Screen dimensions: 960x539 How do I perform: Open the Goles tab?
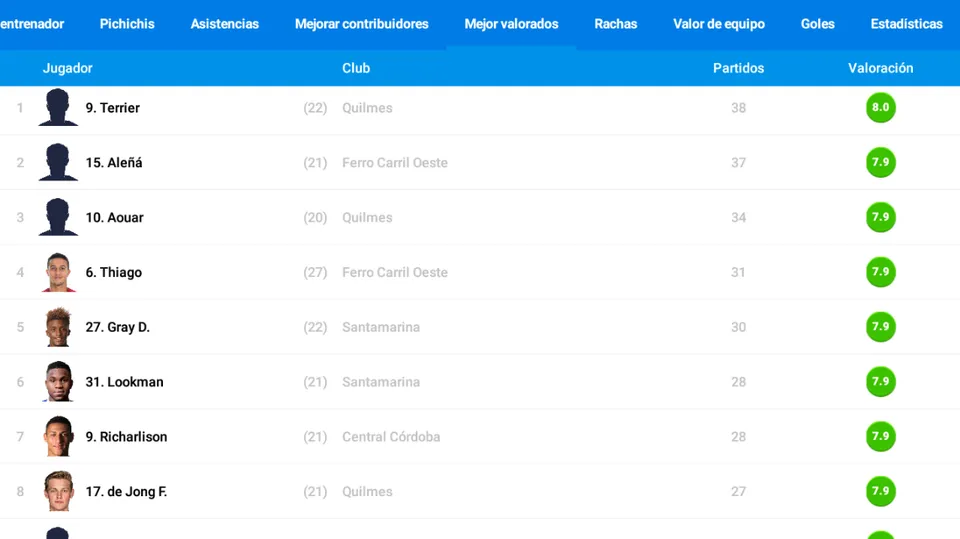(818, 24)
